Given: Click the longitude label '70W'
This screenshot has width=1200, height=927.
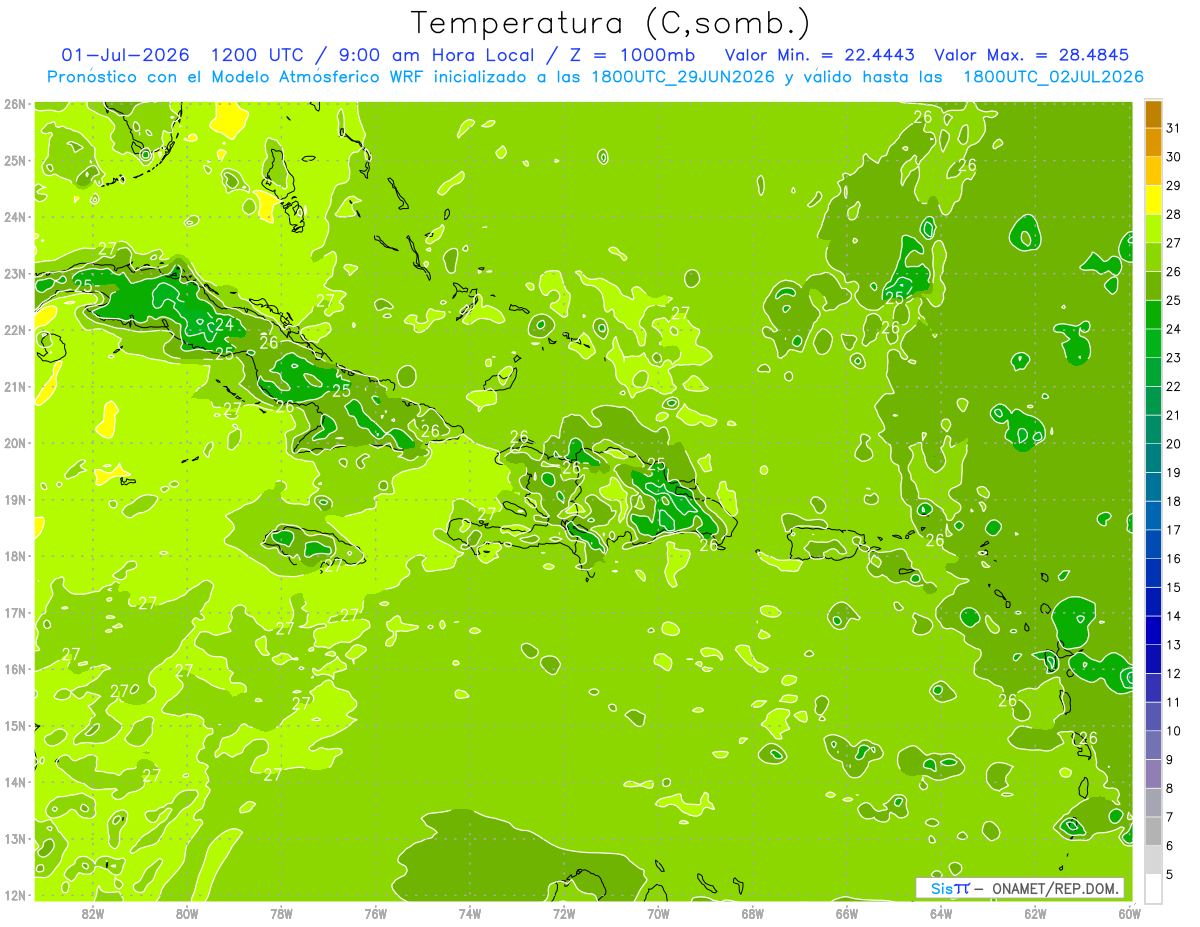Looking at the screenshot, I should [658, 913].
